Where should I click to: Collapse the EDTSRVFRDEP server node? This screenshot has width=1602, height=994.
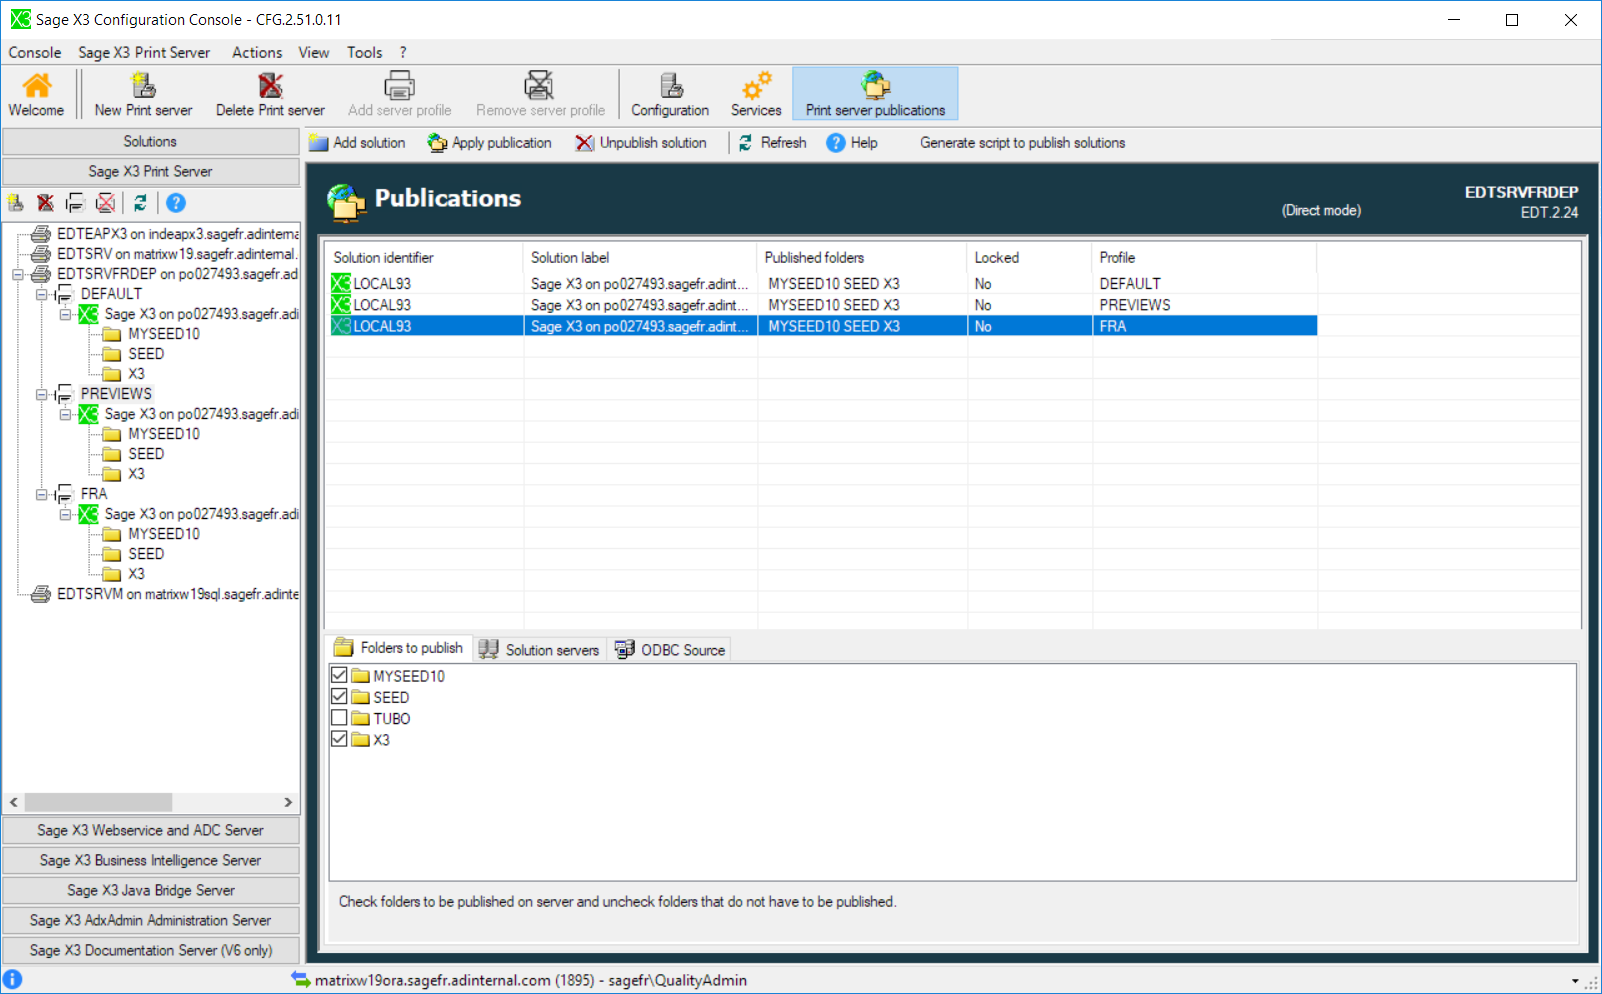pyautogui.click(x=18, y=274)
